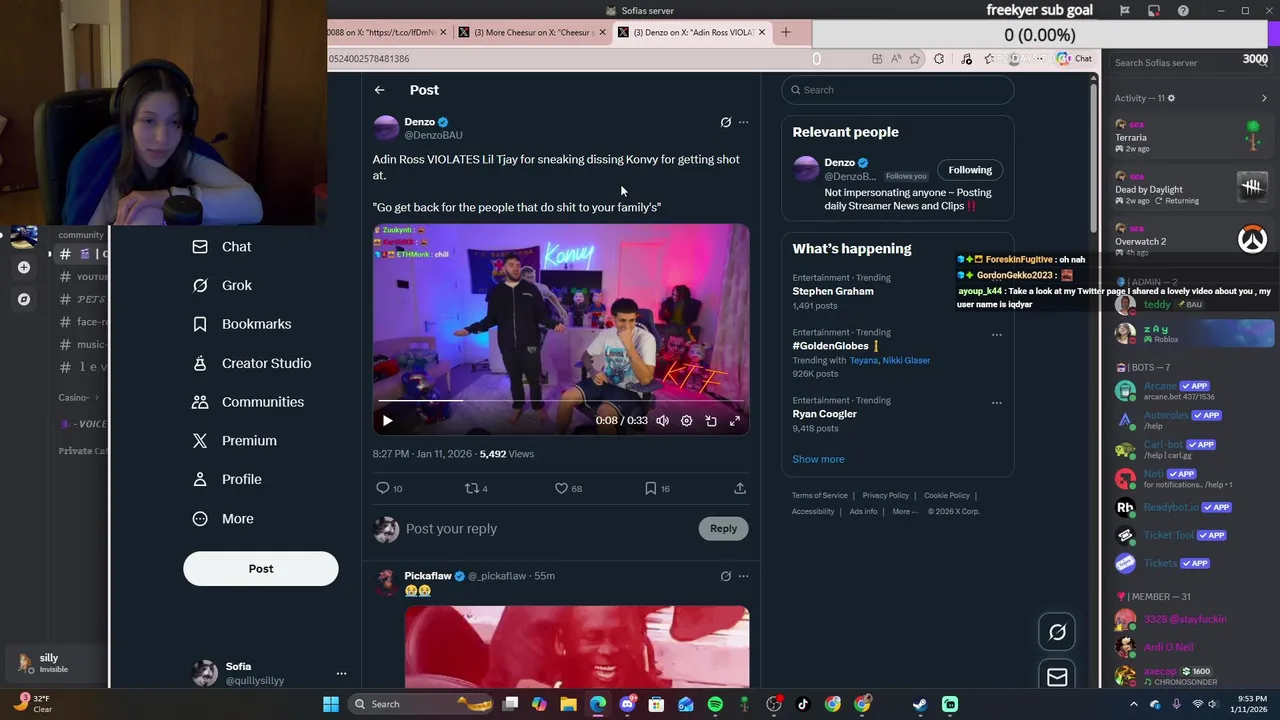Open more options on Pickaflaw's reply
The image size is (1280, 720).
click(743, 576)
